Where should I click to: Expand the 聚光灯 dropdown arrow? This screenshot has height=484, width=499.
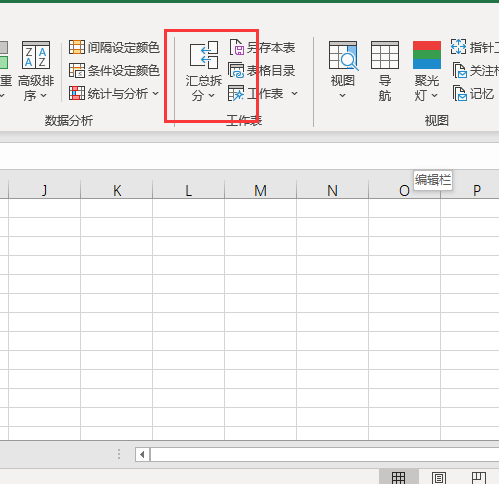tap(434, 96)
